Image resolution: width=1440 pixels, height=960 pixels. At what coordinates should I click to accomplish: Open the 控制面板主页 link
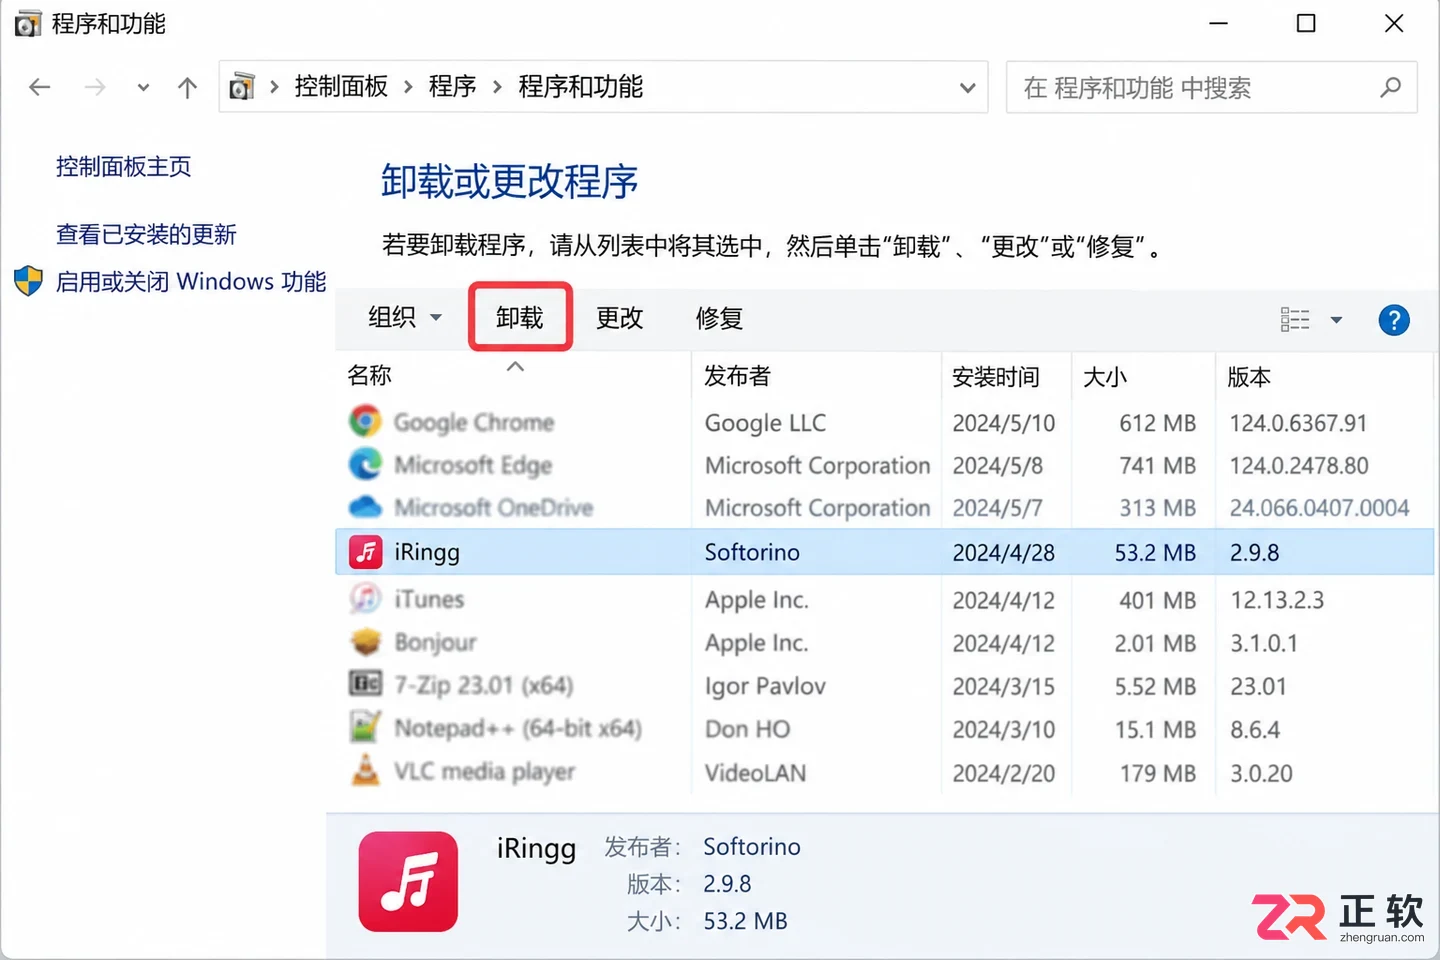(123, 166)
